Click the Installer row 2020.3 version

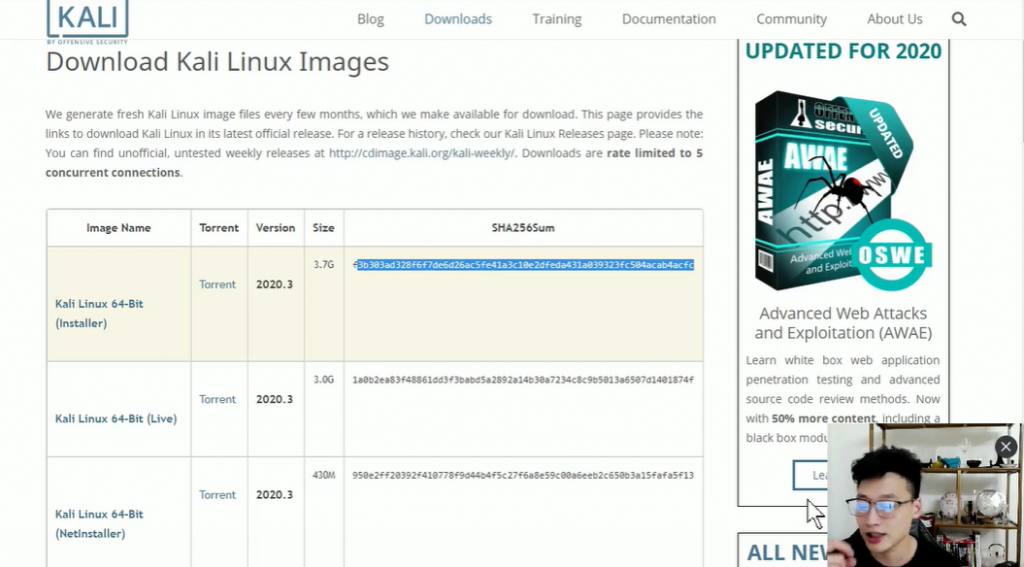coord(274,284)
